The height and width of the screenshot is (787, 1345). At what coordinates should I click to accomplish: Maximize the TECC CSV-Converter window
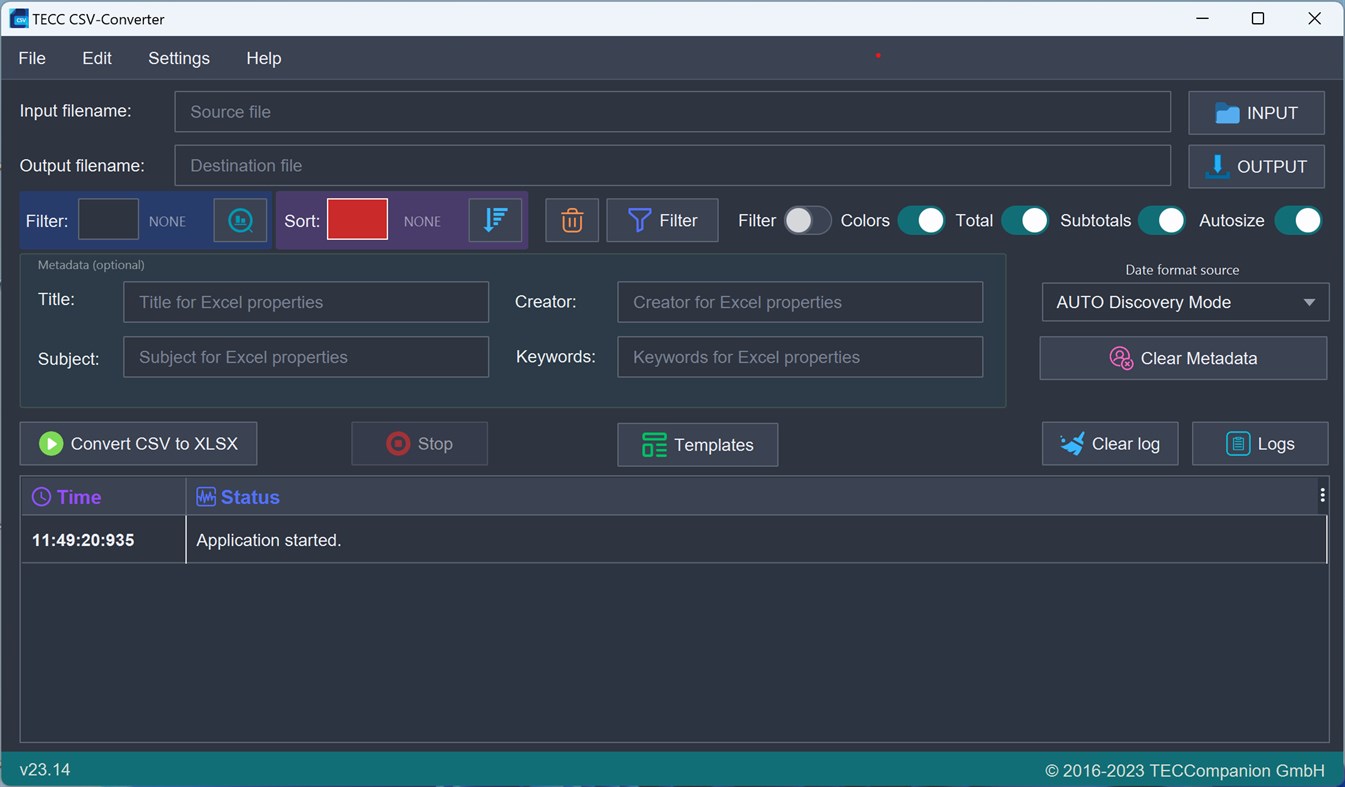1258,19
